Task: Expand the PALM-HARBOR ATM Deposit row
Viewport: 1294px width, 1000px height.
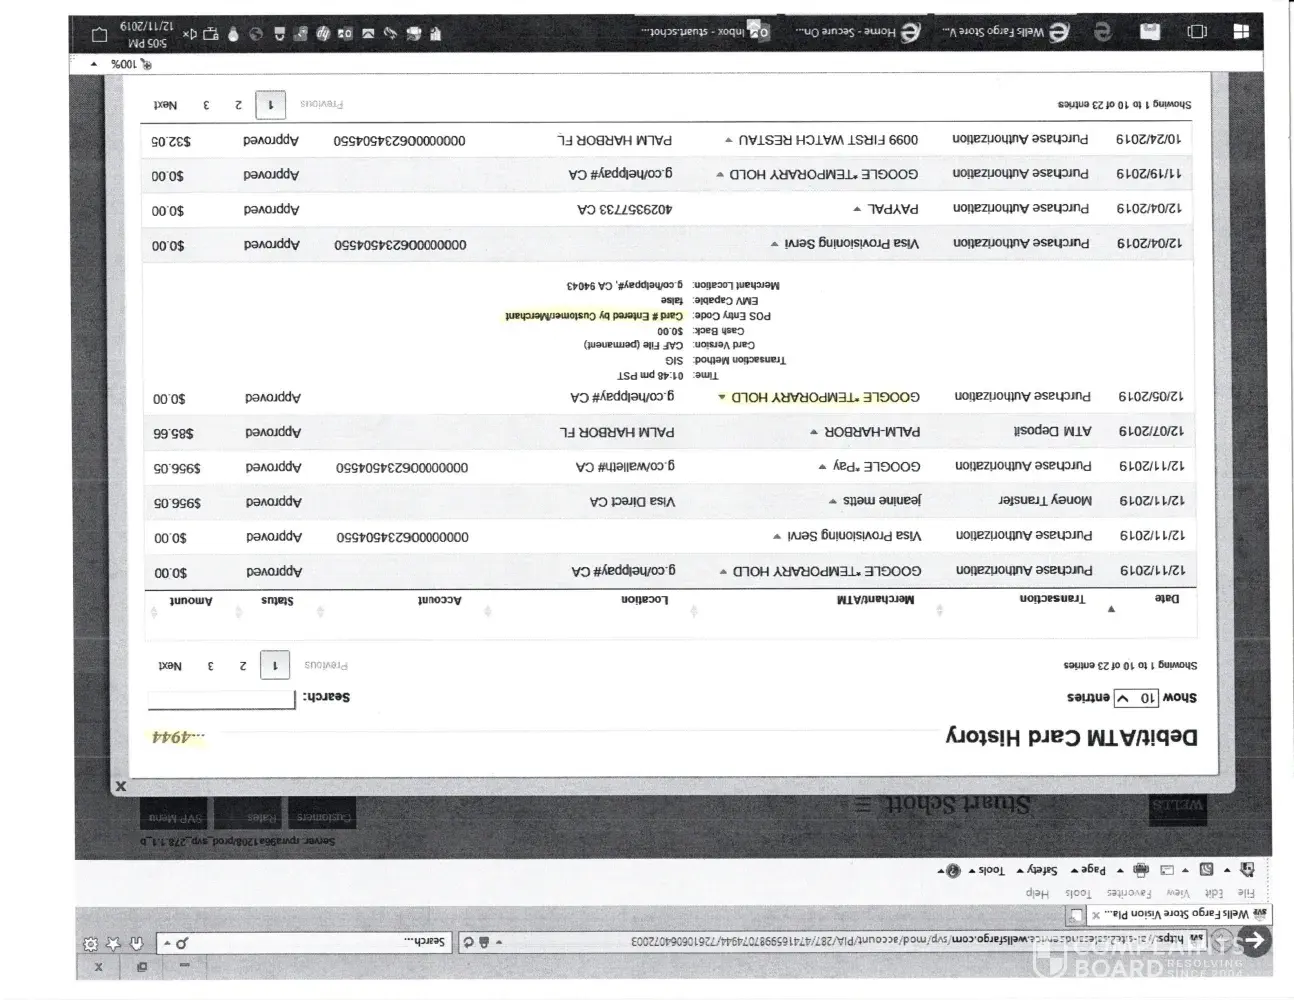Action: pos(815,433)
